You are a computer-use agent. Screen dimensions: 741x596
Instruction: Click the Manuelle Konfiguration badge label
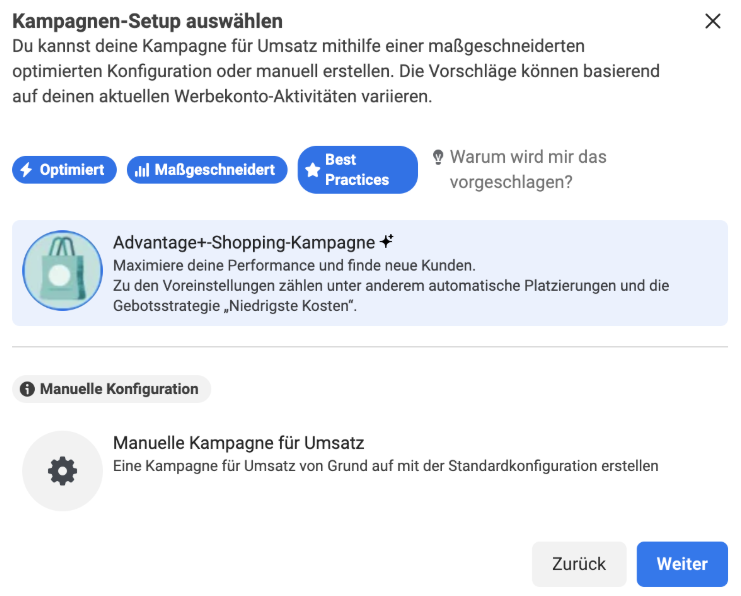(x=119, y=389)
